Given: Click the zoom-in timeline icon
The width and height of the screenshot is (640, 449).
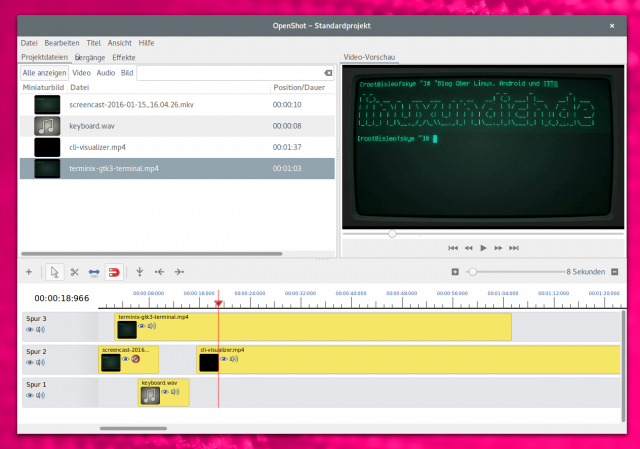Looking at the screenshot, I should [x=455, y=272].
